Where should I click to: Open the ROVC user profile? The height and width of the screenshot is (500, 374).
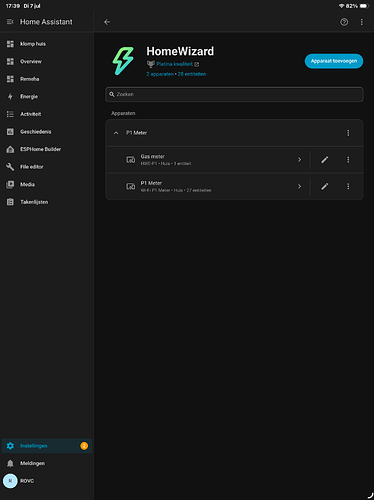coord(47,481)
